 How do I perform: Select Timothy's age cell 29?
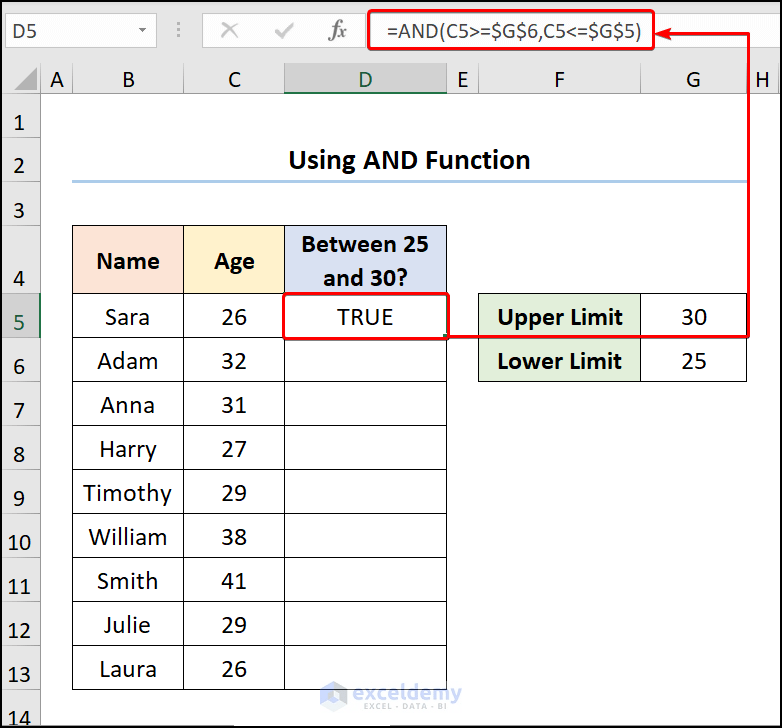click(x=234, y=491)
